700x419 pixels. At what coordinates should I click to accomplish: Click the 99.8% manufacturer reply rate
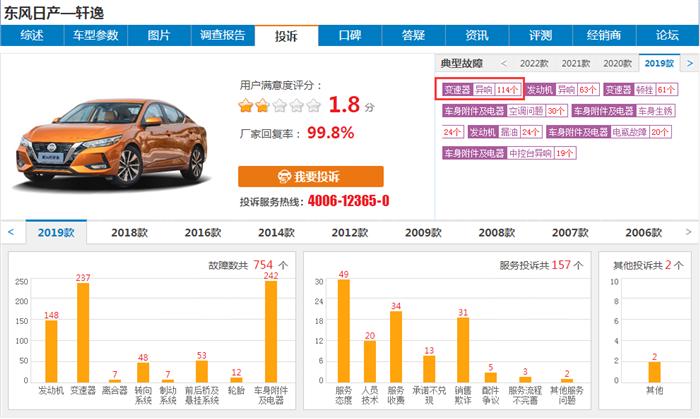331,133
